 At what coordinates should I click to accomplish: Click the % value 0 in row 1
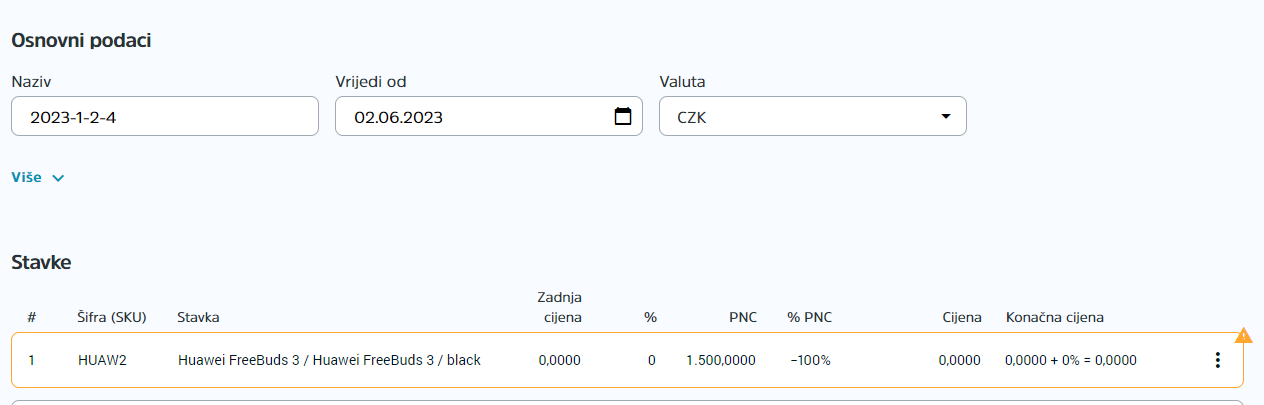pos(652,360)
